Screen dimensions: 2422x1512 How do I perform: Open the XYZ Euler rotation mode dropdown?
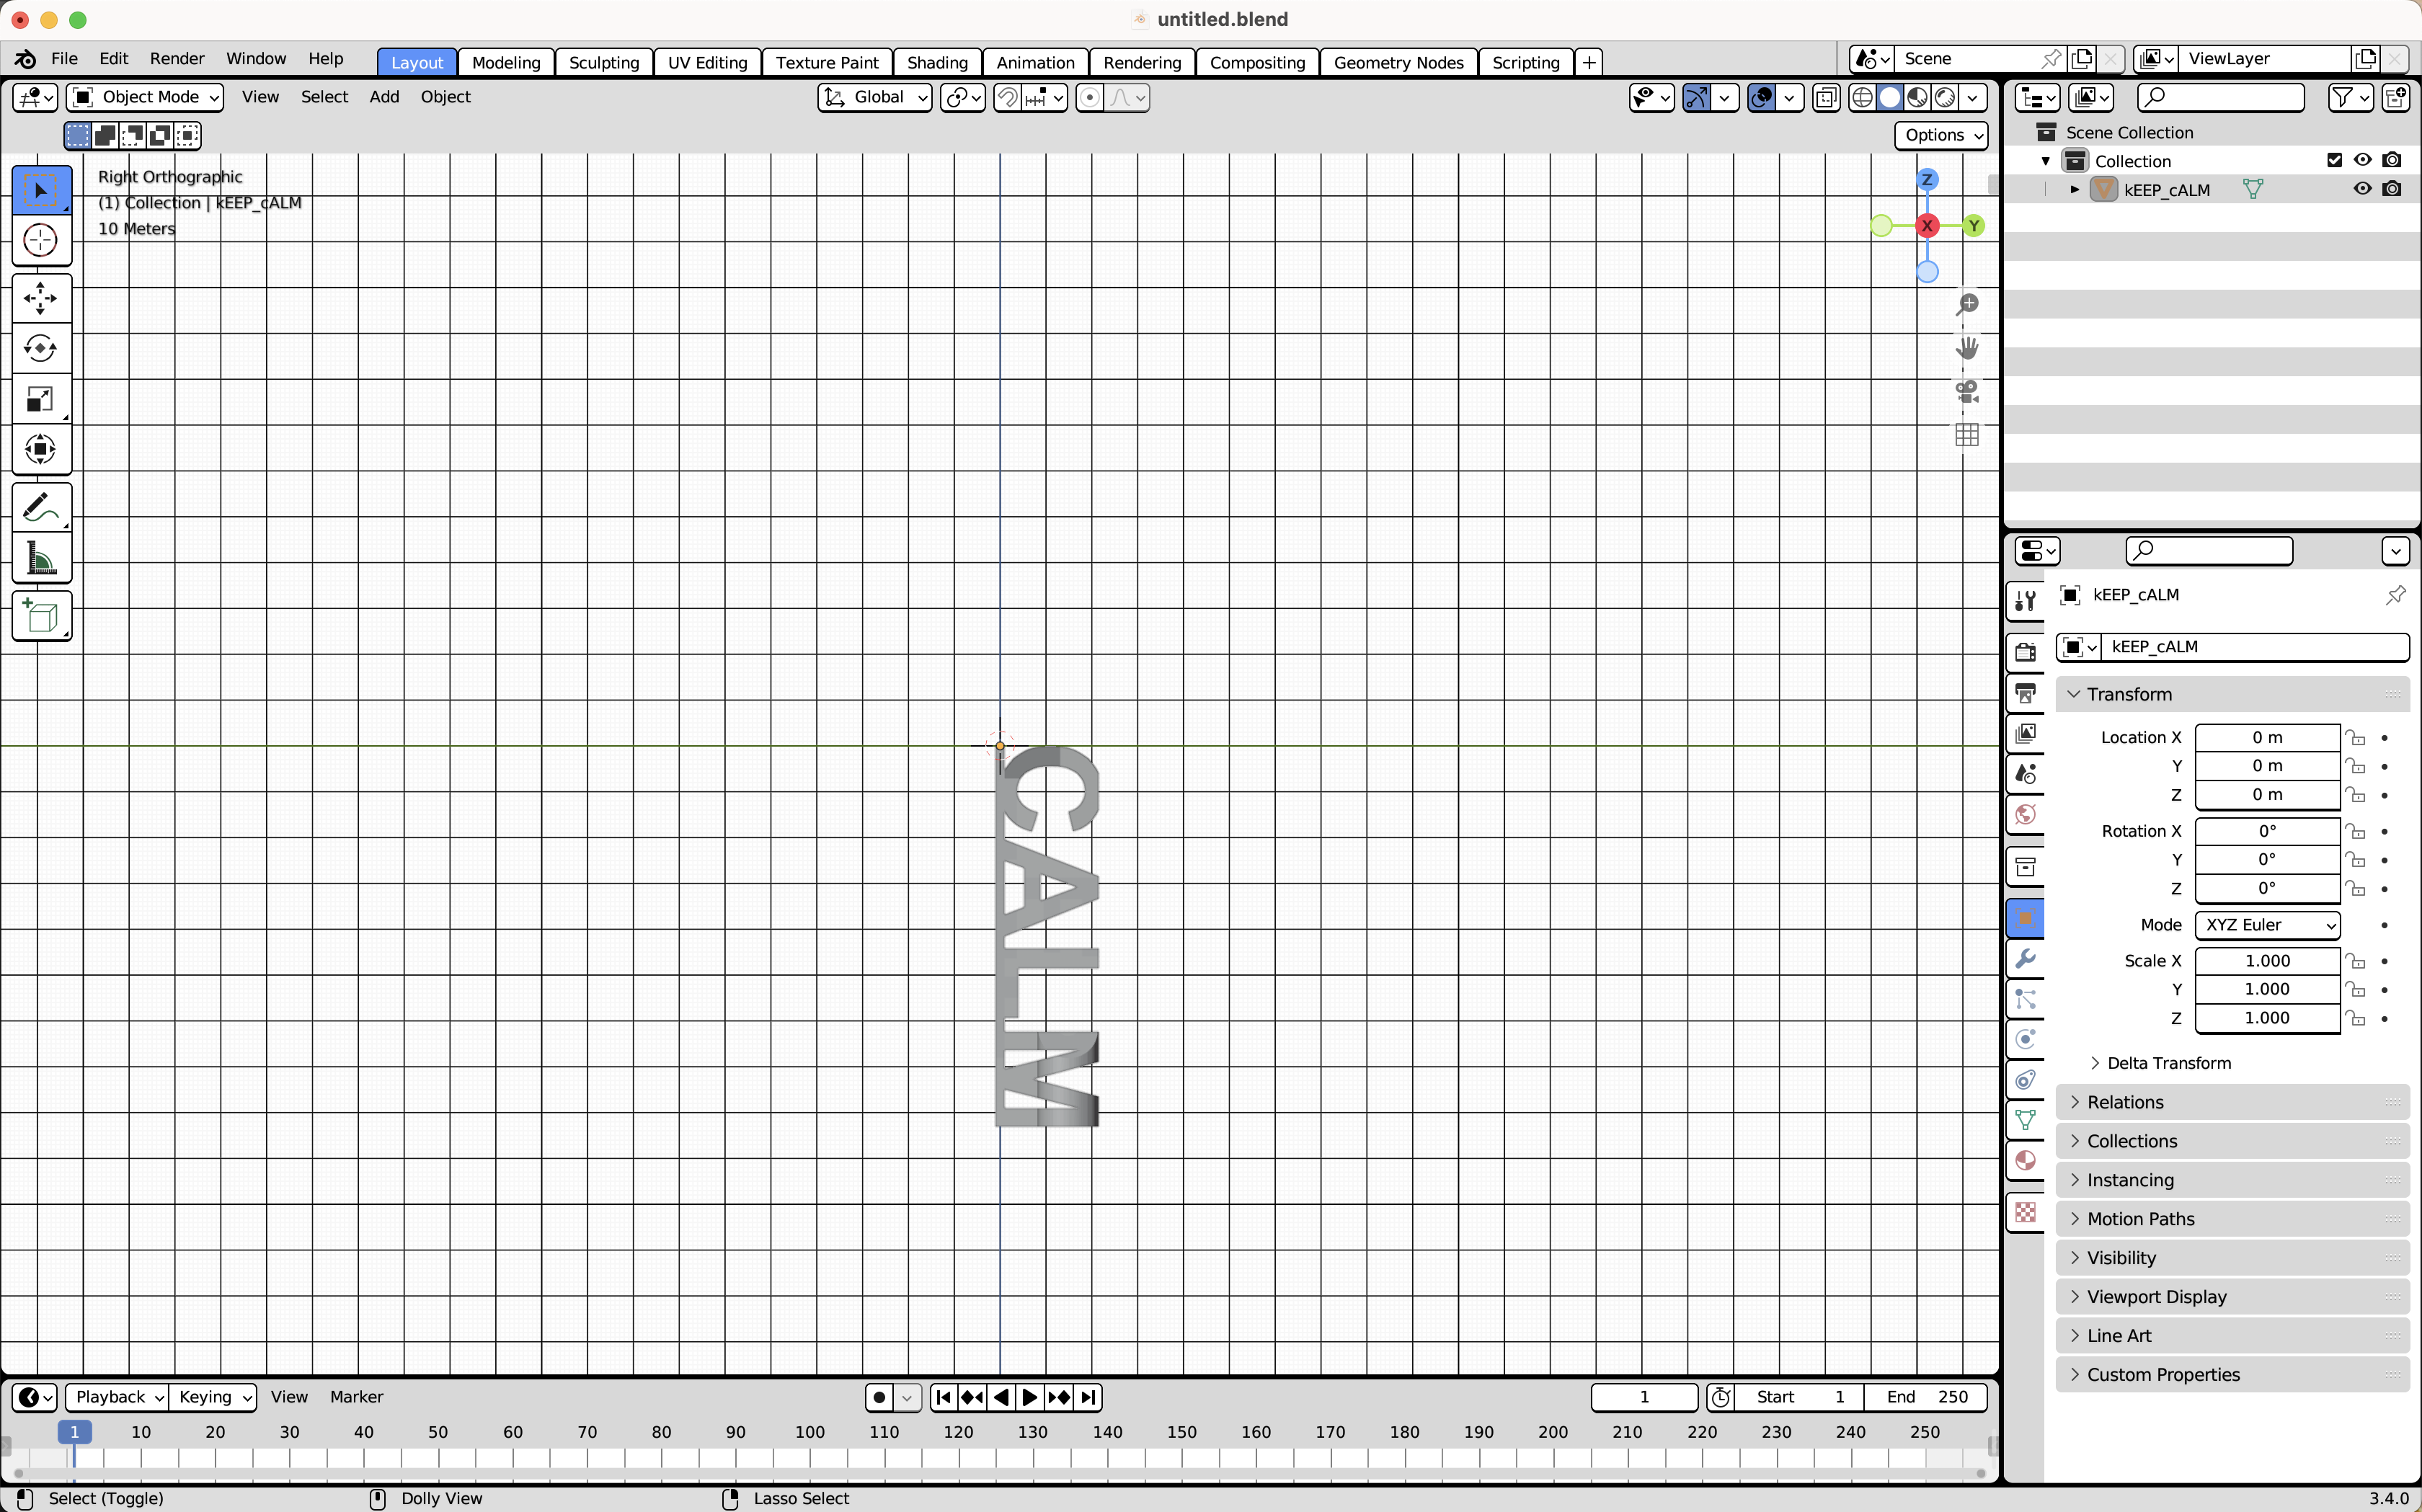(x=2267, y=925)
